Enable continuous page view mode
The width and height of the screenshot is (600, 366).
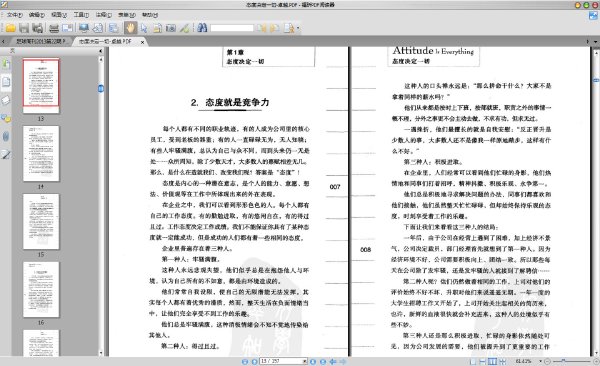point(483,361)
